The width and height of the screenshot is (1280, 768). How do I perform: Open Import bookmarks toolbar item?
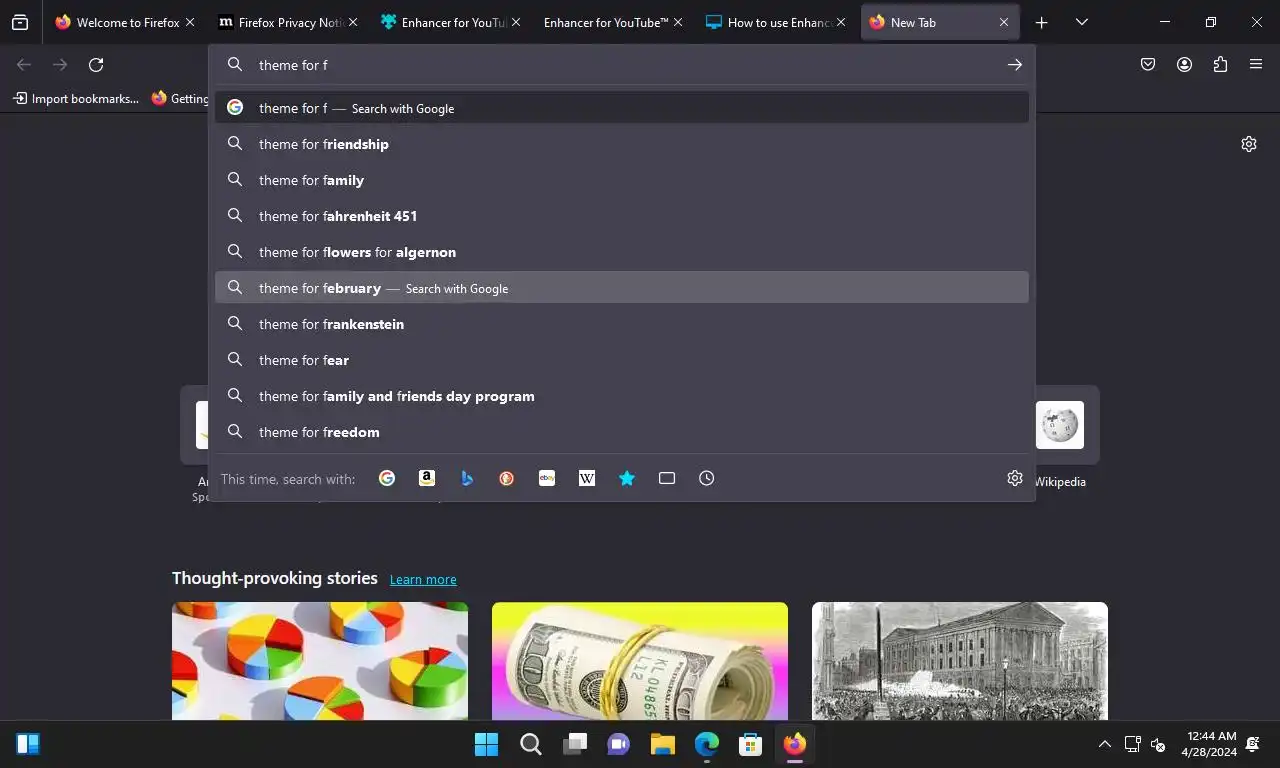pyautogui.click(x=76, y=98)
